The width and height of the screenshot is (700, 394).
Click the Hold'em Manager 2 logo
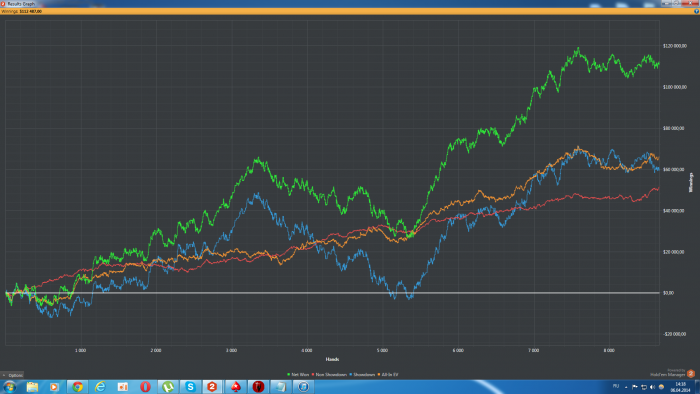point(691,374)
